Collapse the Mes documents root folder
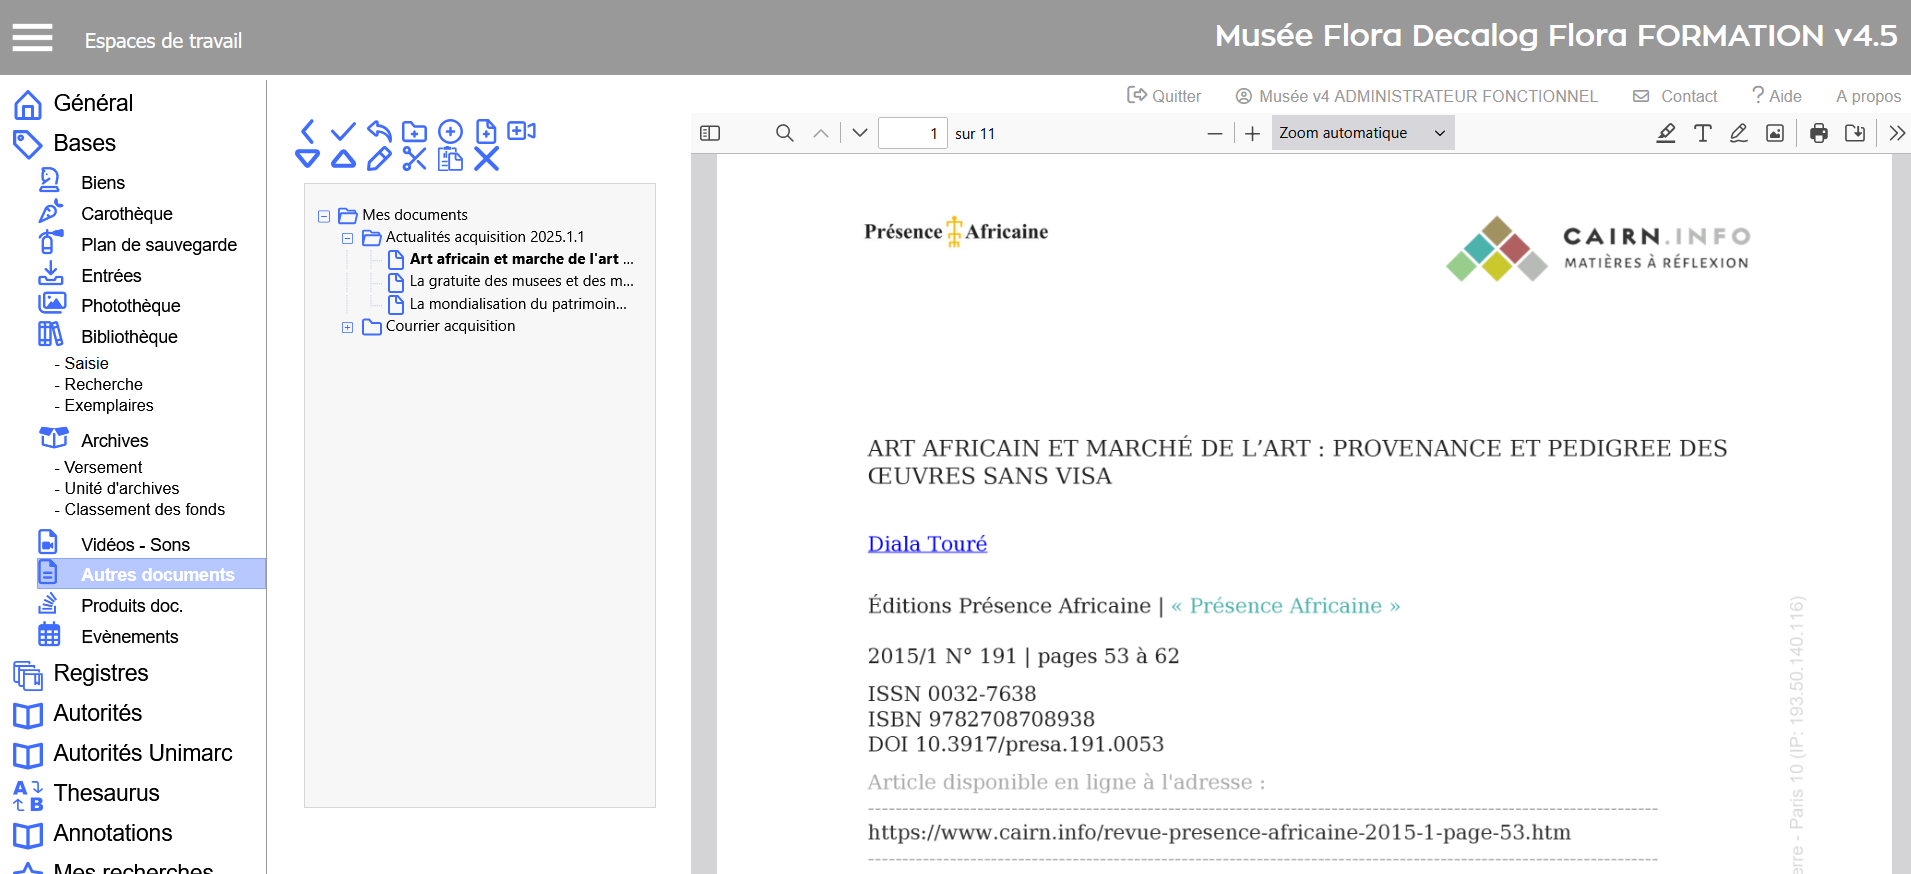 click(x=324, y=216)
